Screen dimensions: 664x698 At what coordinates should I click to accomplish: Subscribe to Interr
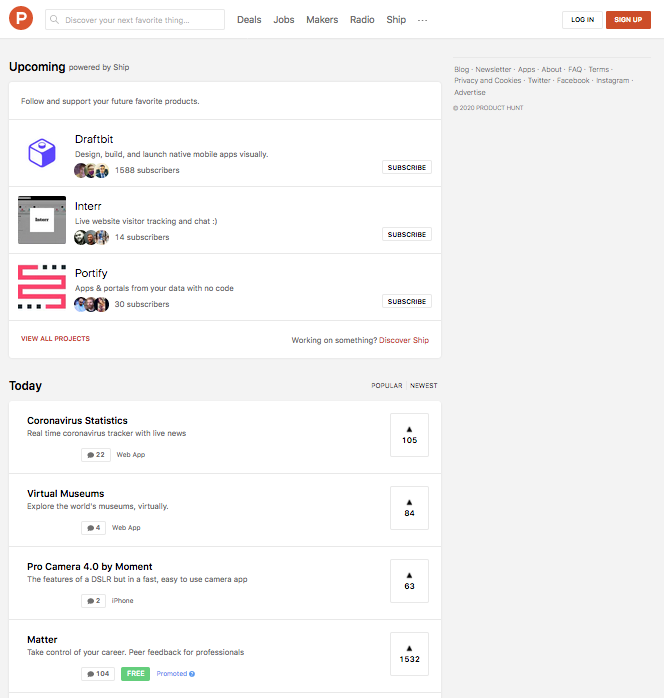pyautogui.click(x=407, y=234)
